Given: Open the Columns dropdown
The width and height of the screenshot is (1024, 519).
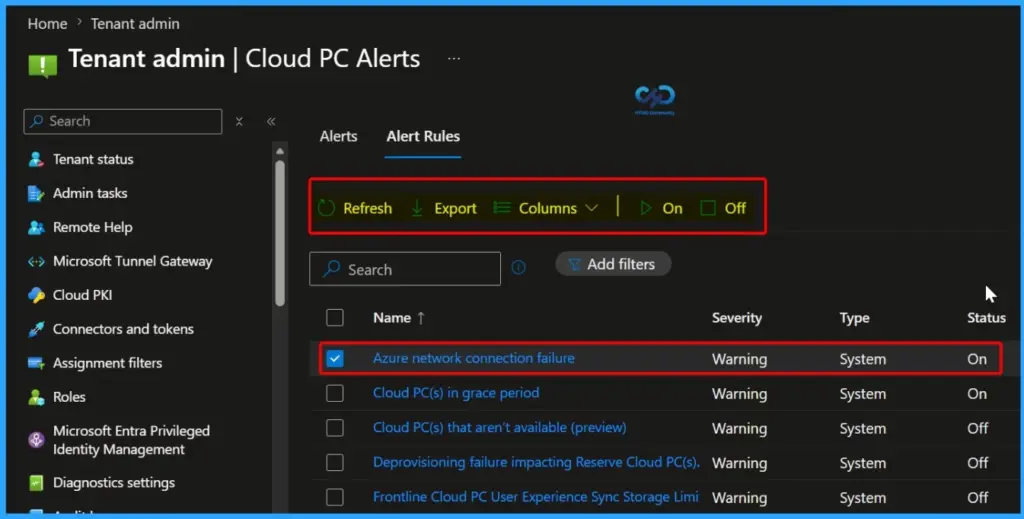Looking at the screenshot, I should [545, 208].
